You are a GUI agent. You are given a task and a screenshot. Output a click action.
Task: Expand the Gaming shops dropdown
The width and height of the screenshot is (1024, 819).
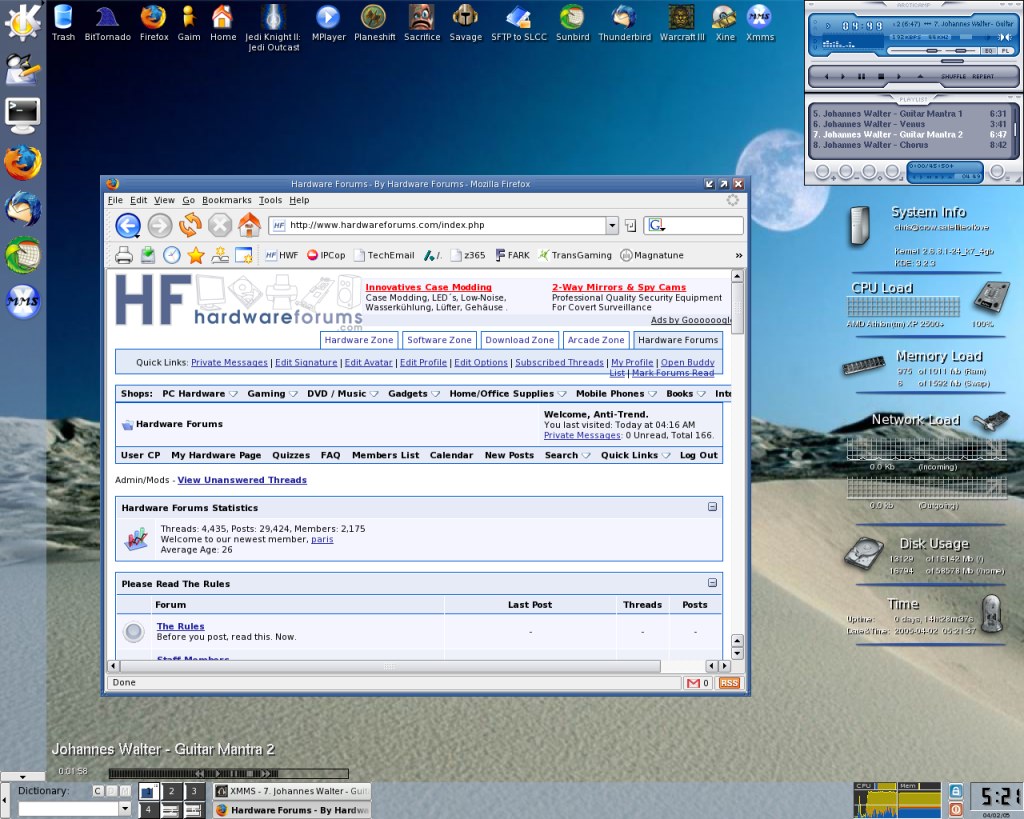tap(293, 394)
